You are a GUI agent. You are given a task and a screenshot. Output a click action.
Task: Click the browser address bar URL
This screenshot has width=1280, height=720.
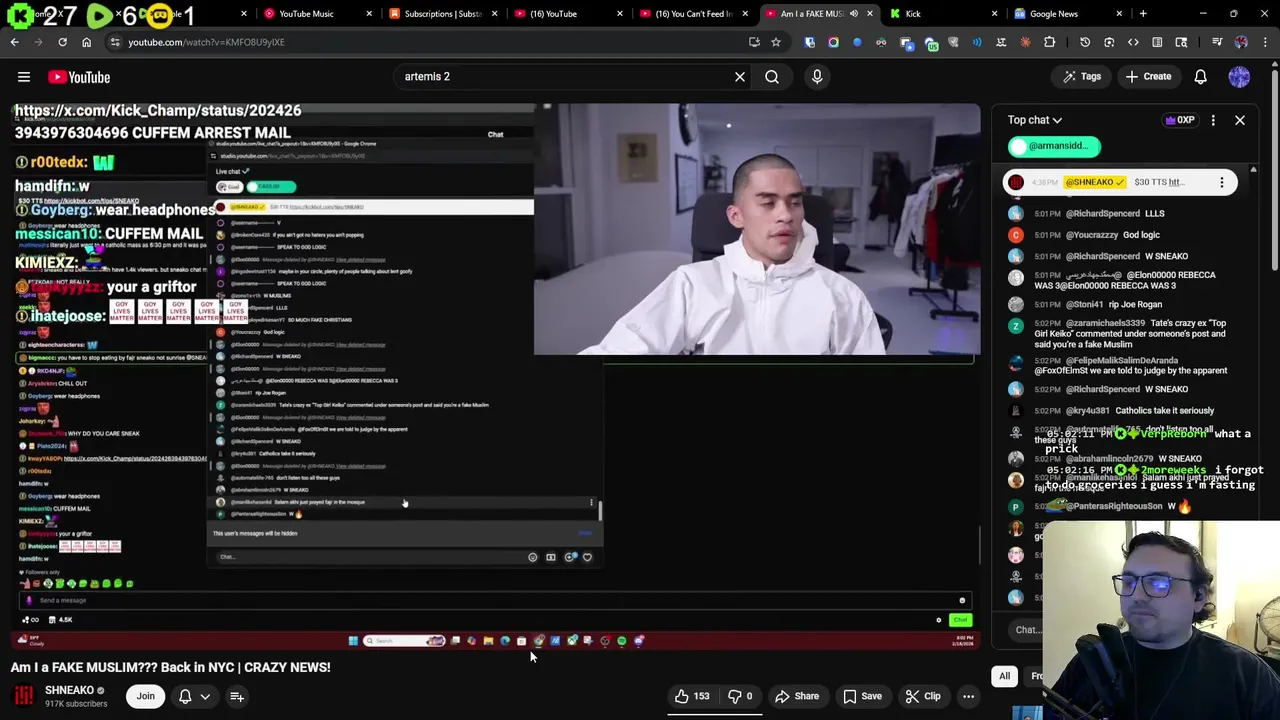tap(206, 42)
